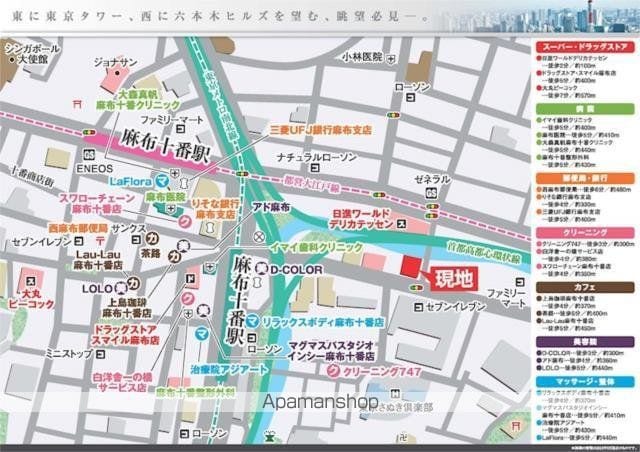Click the red 現地 site label
The width and height of the screenshot is (640, 452).
pos(454,280)
